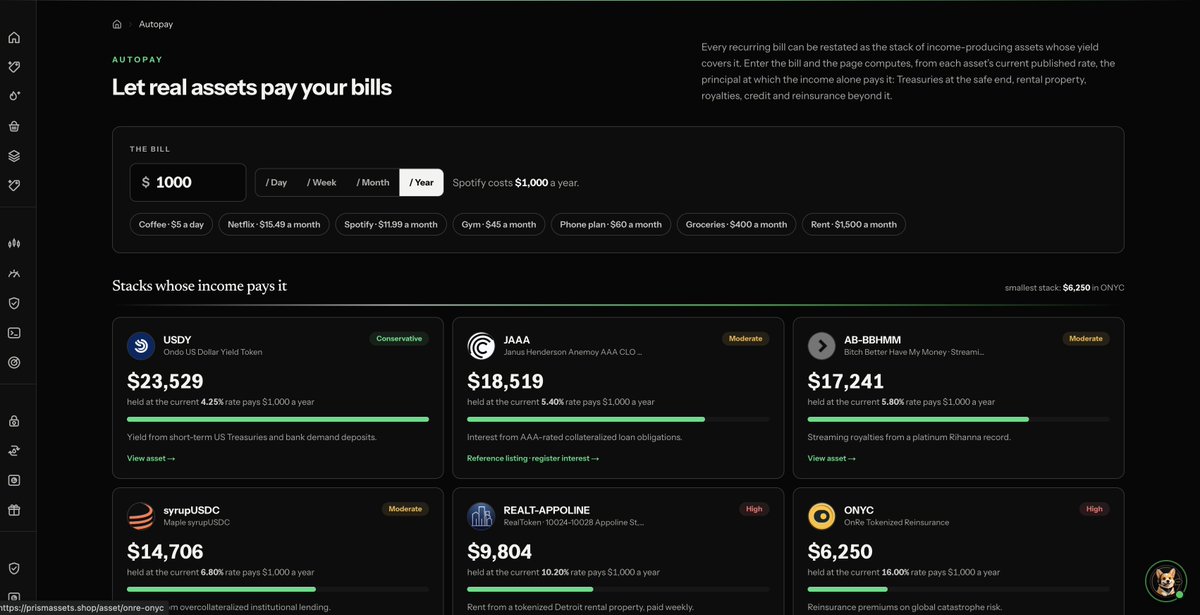Open the padlock sidebar icon
This screenshot has height=615, width=1200.
[14, 421]
